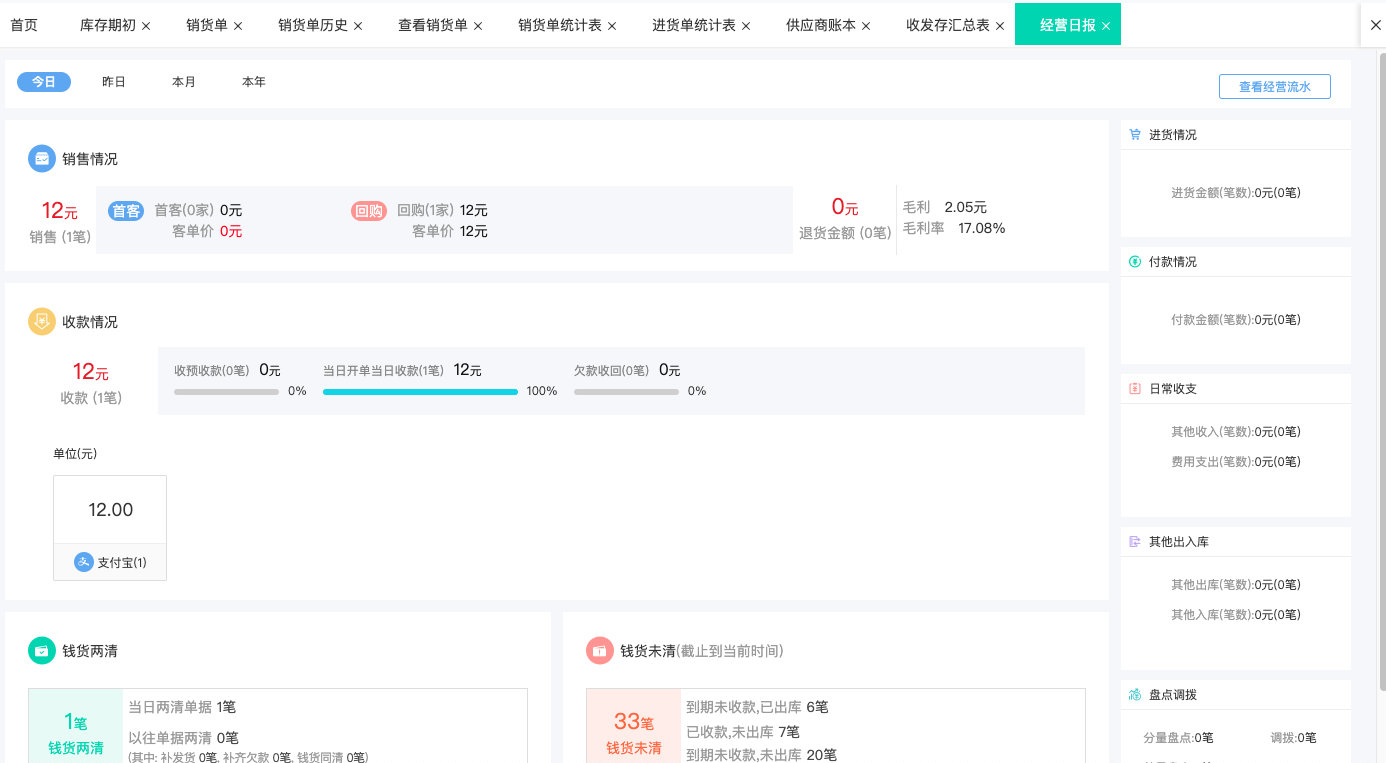Screen dimensions: 1386x763
Task: Select the 昨日 date filter
Action: tap(113, 81)
